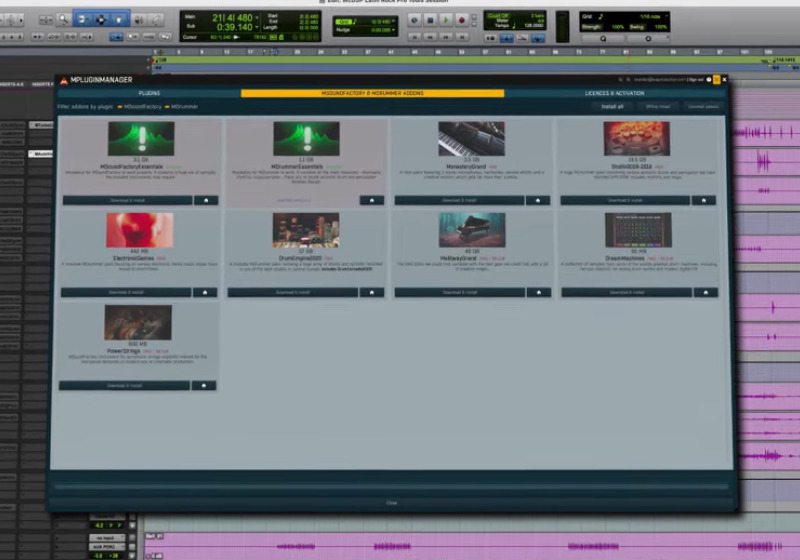Toggle Count Off in the MIDI controls
Viewport: 800px width, 560px height.
coord(498,16)
